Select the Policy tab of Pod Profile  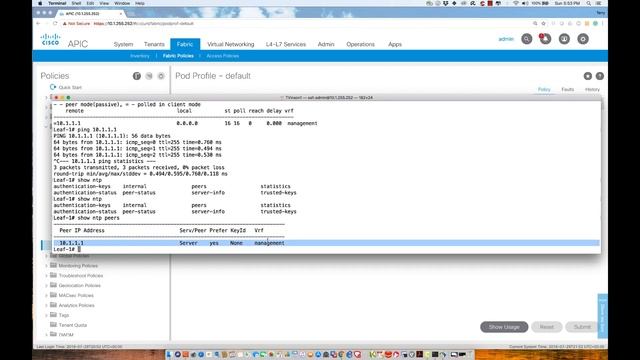pos(544,89)
